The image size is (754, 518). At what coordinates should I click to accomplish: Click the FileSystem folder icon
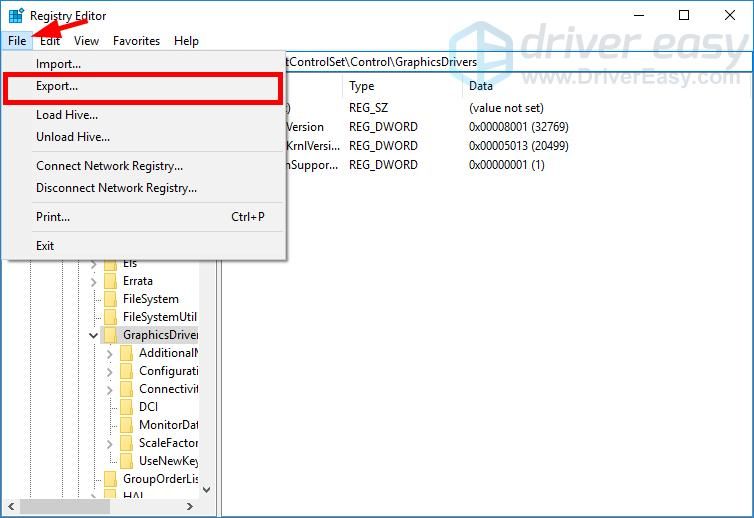point(111,299)
